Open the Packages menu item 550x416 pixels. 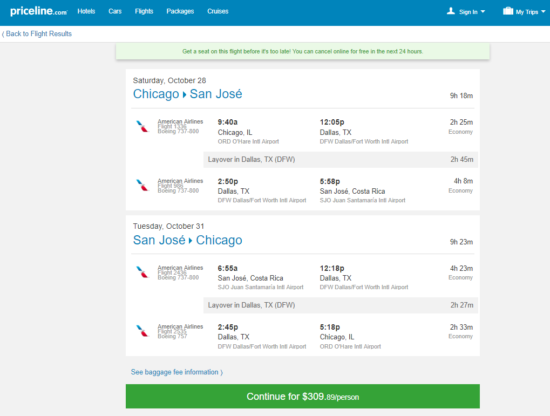[180, 11]
